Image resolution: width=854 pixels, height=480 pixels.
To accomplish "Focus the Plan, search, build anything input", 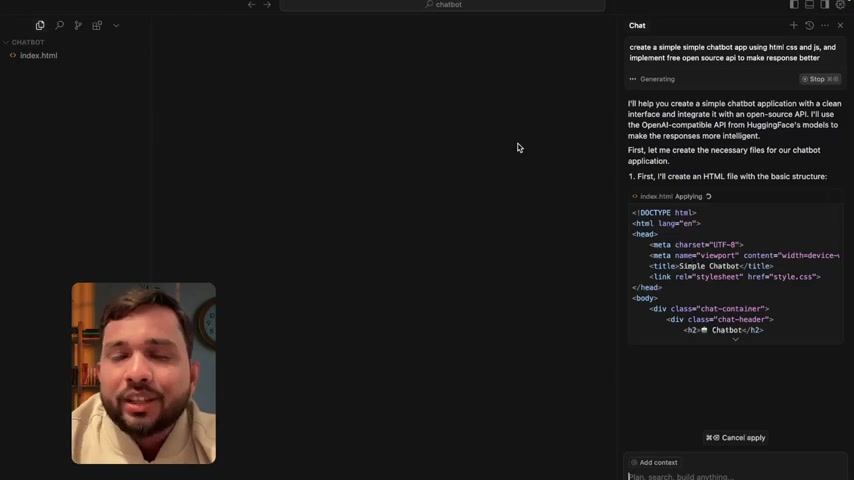I will pos(735,476).
